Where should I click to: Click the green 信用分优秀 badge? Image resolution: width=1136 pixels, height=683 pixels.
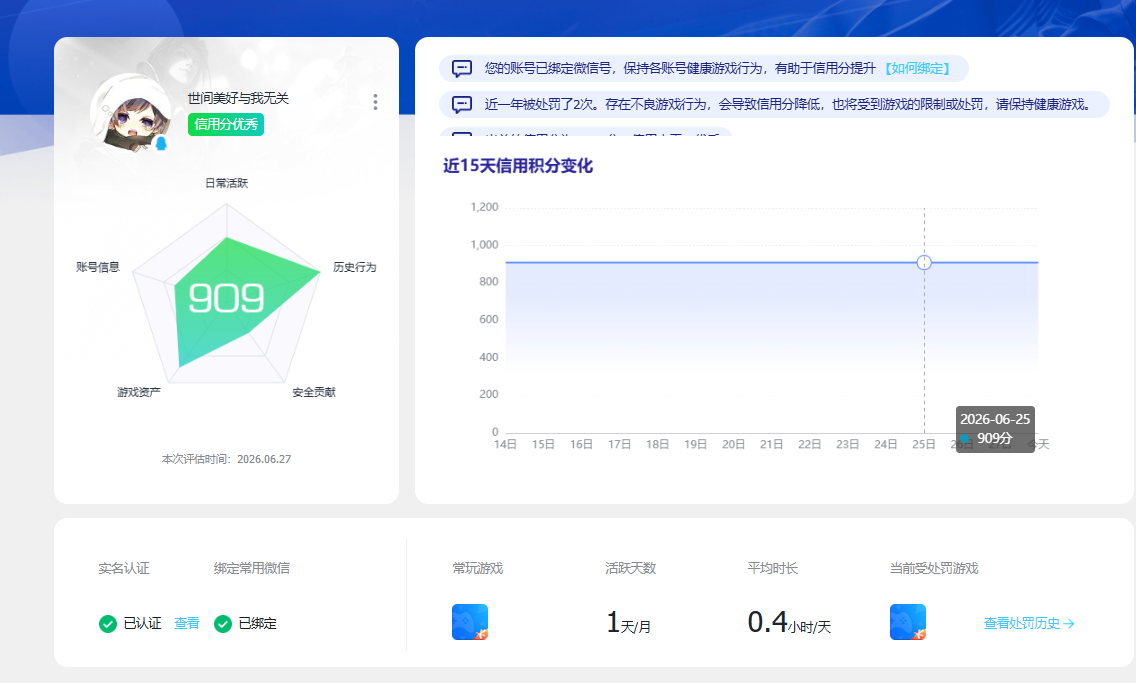click(226, 124)
